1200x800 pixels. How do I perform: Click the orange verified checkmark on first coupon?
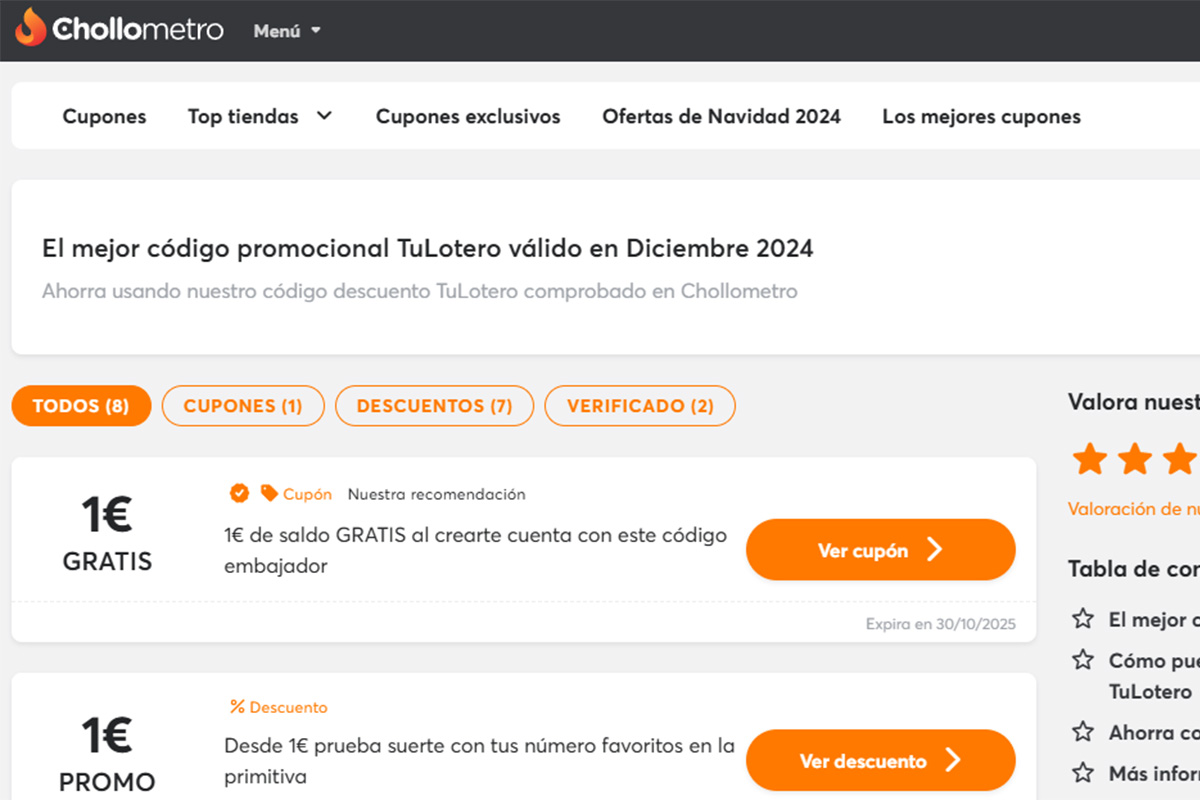[x=239, y=493]
